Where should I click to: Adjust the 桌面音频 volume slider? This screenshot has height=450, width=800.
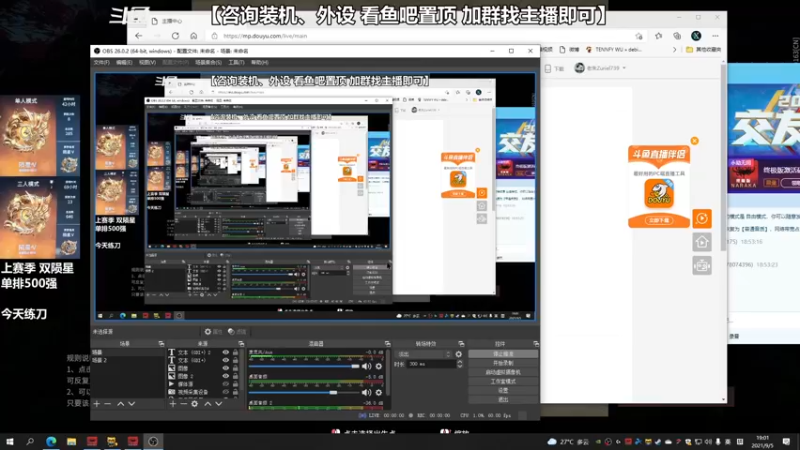pos(304,392)
